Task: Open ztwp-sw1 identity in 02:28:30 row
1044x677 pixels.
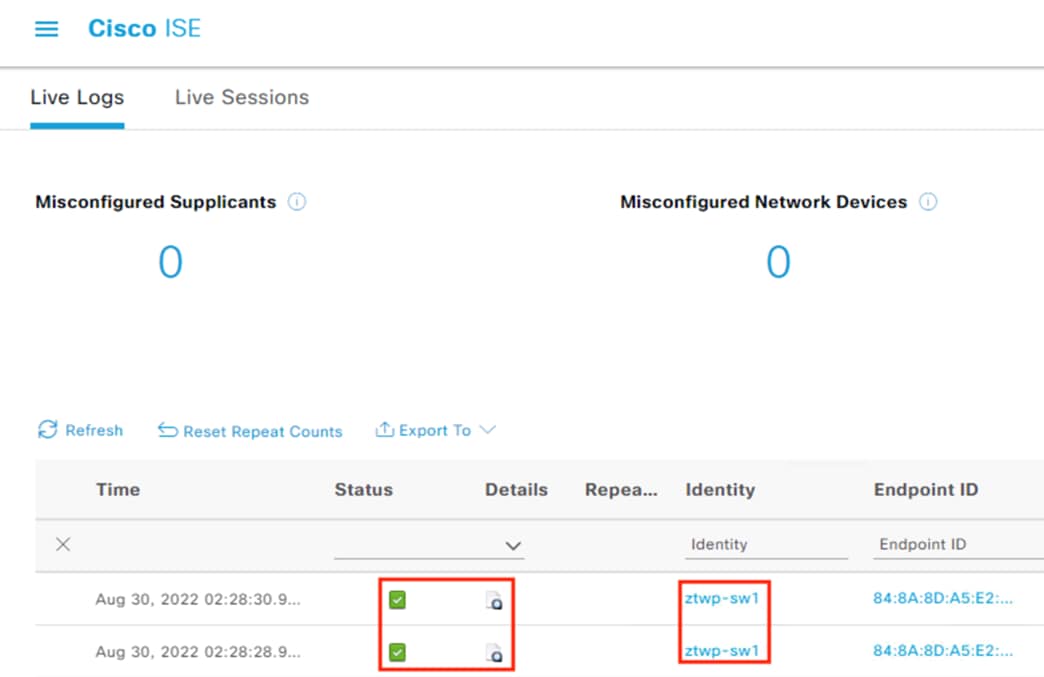Action: coord(722,598)
